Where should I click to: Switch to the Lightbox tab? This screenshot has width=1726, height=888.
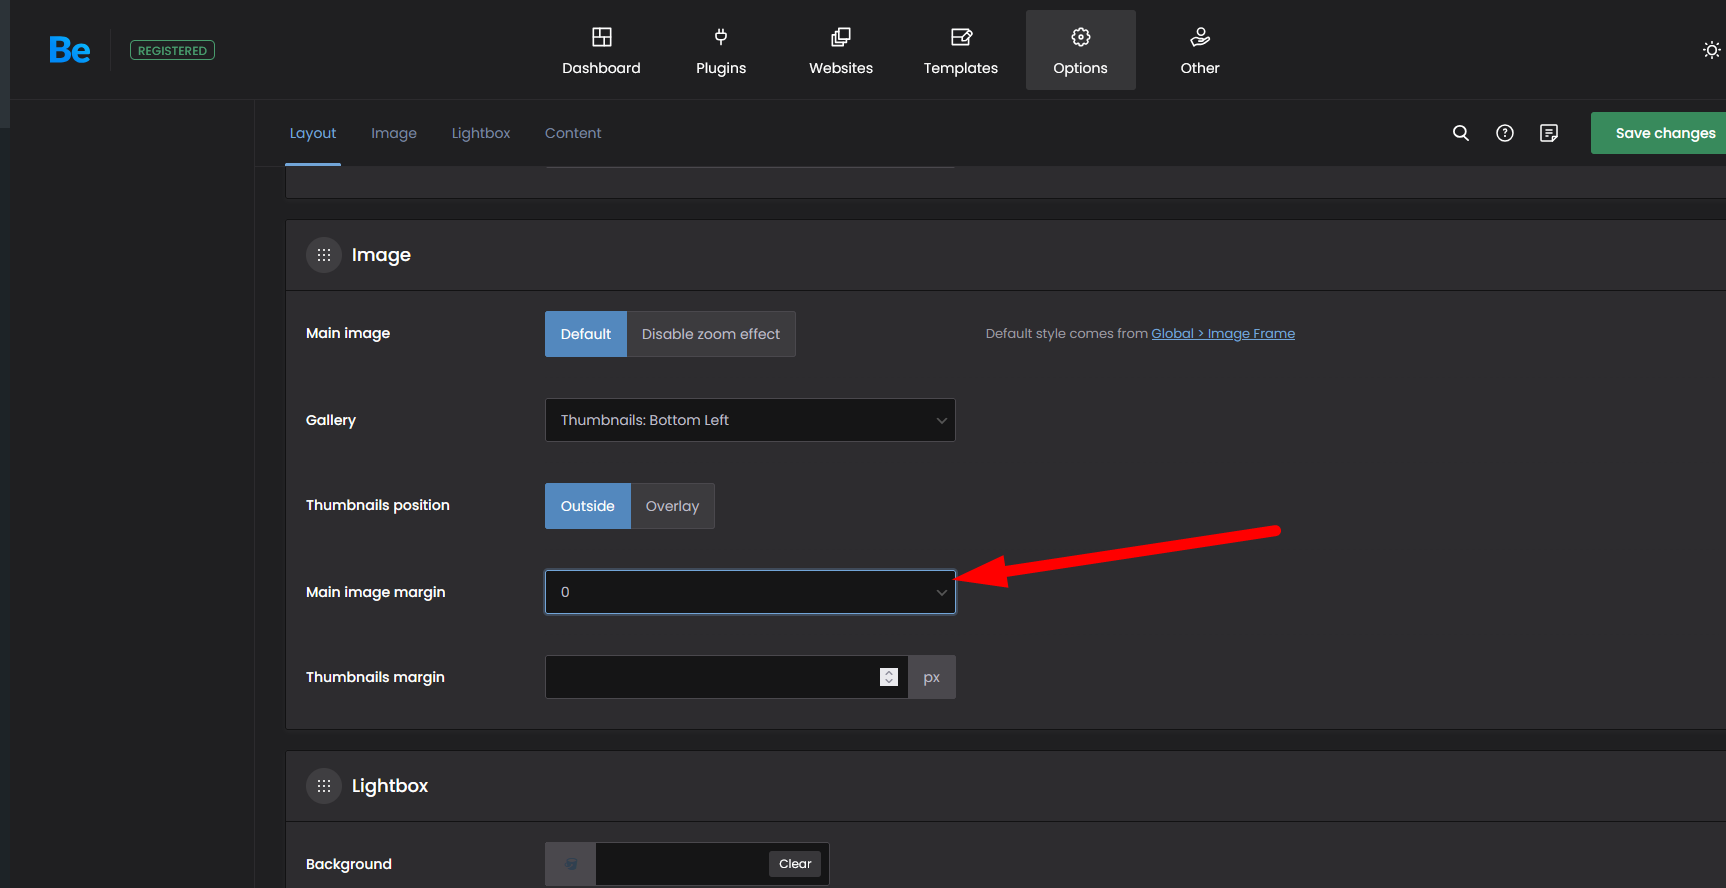pos(481,133)
